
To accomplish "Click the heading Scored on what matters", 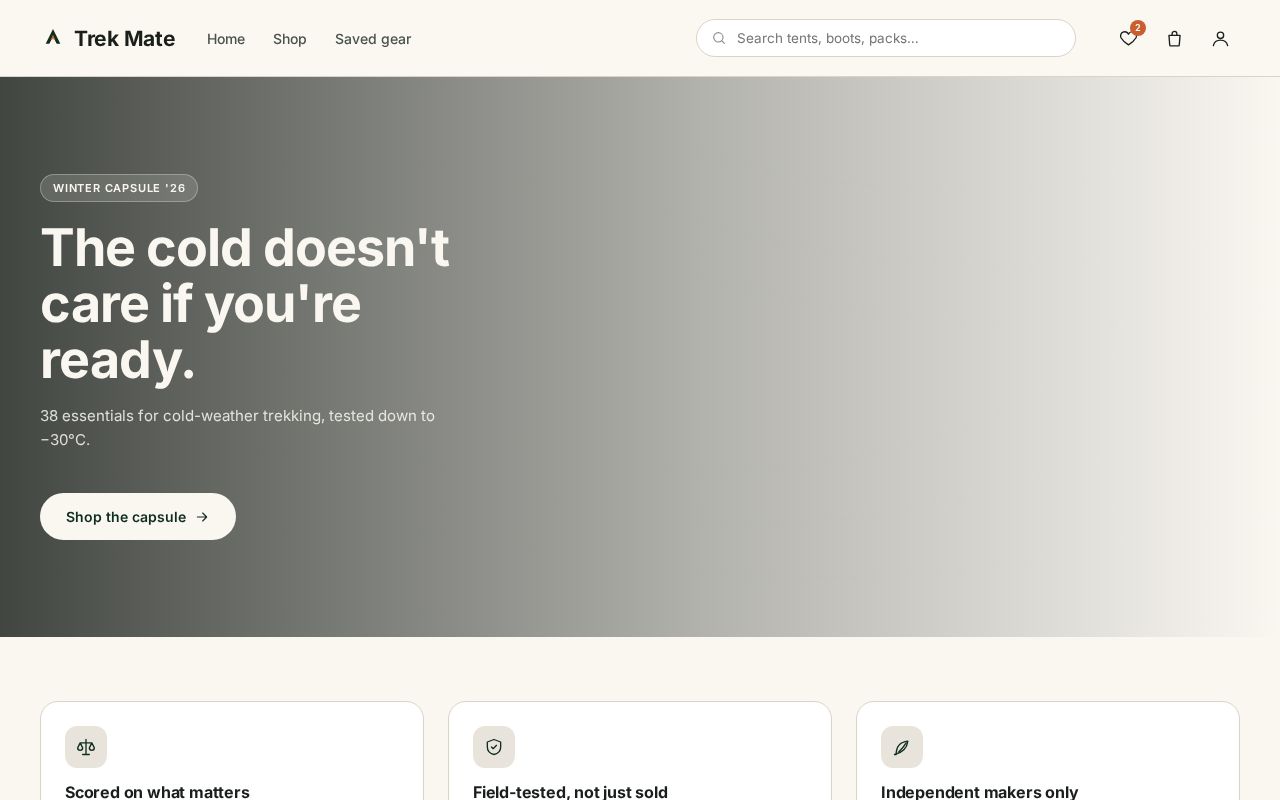I will 157,792.
